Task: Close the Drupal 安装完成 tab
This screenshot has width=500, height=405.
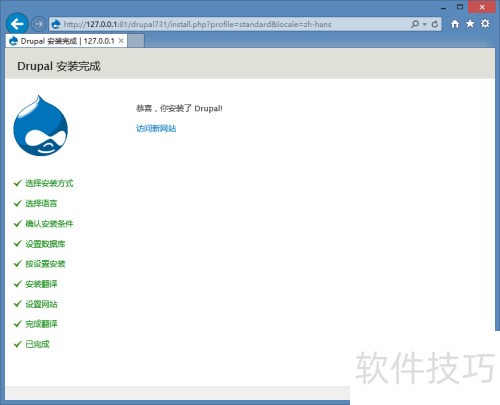Action: [121, 41]
